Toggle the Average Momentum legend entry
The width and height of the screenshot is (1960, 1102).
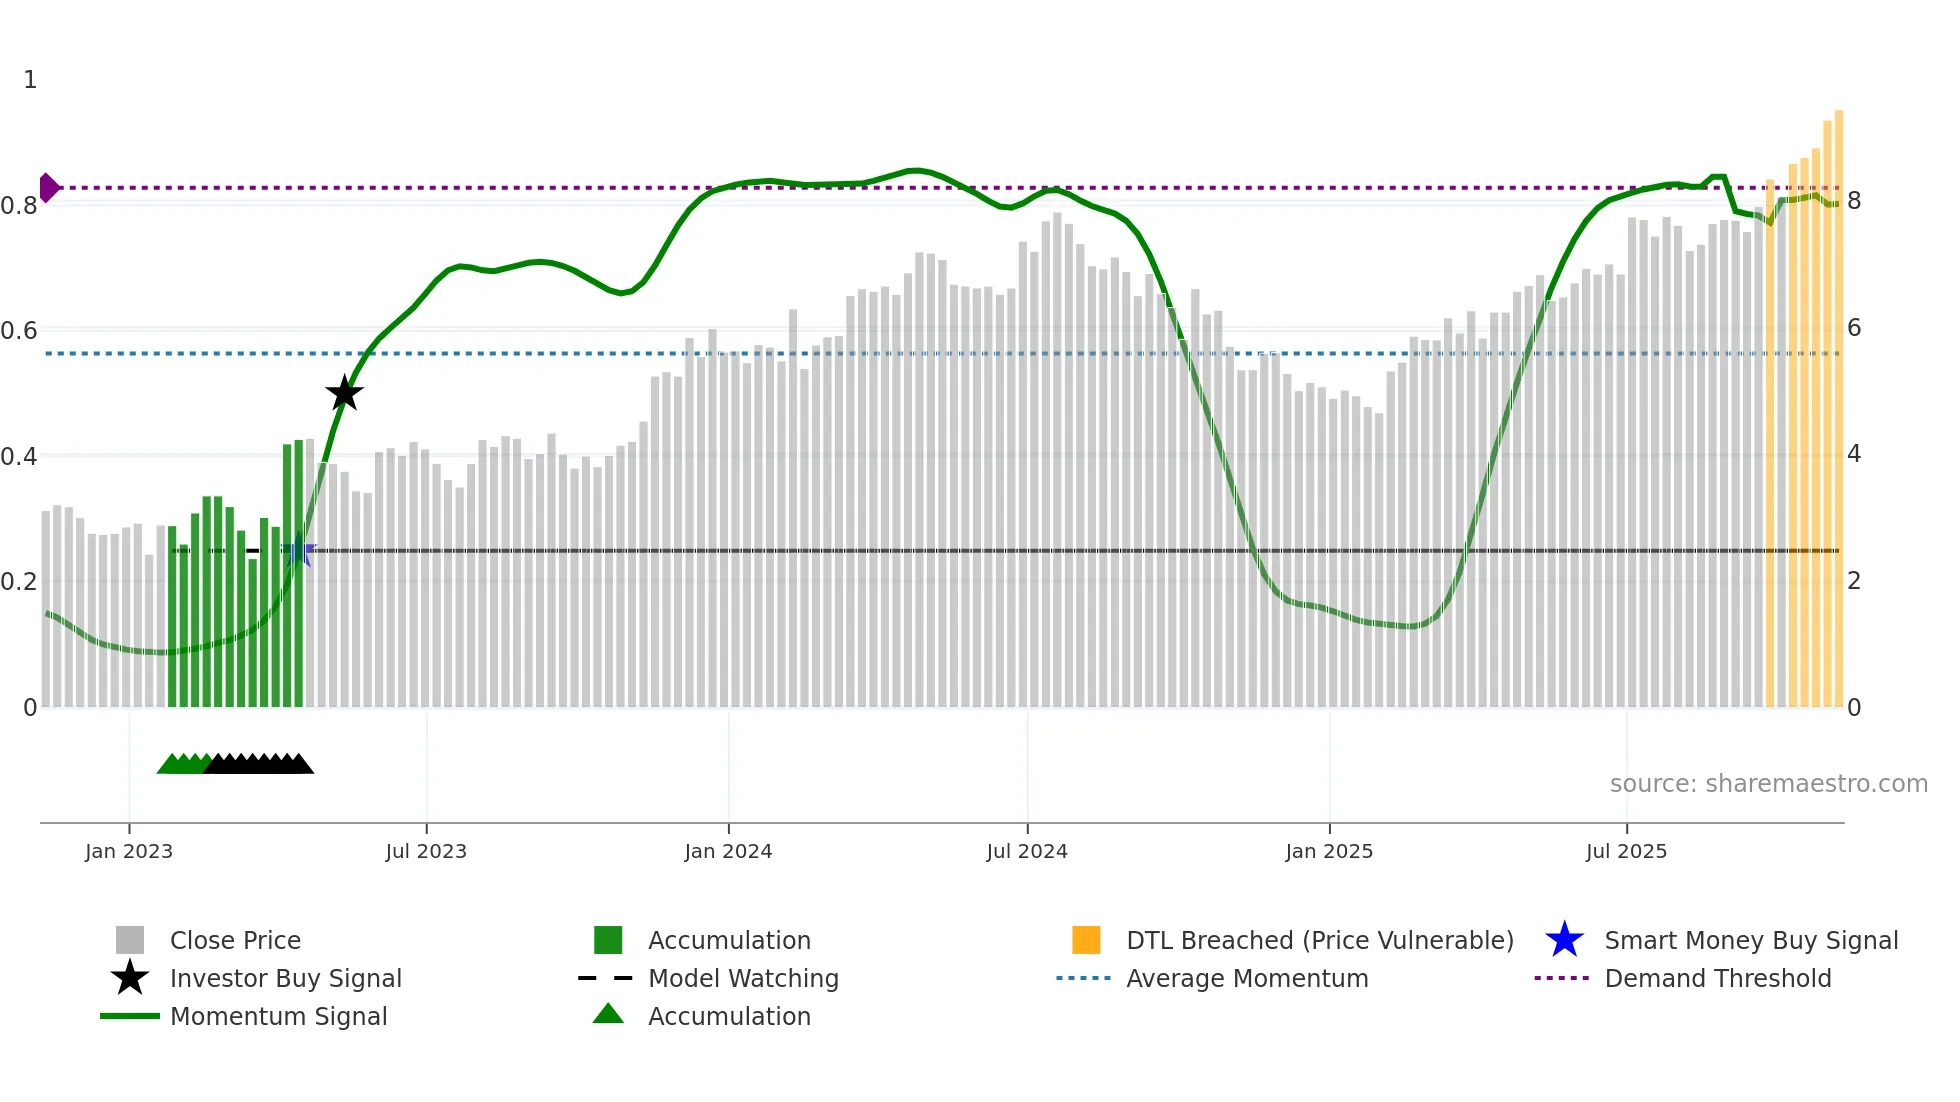click(1247, 978)
